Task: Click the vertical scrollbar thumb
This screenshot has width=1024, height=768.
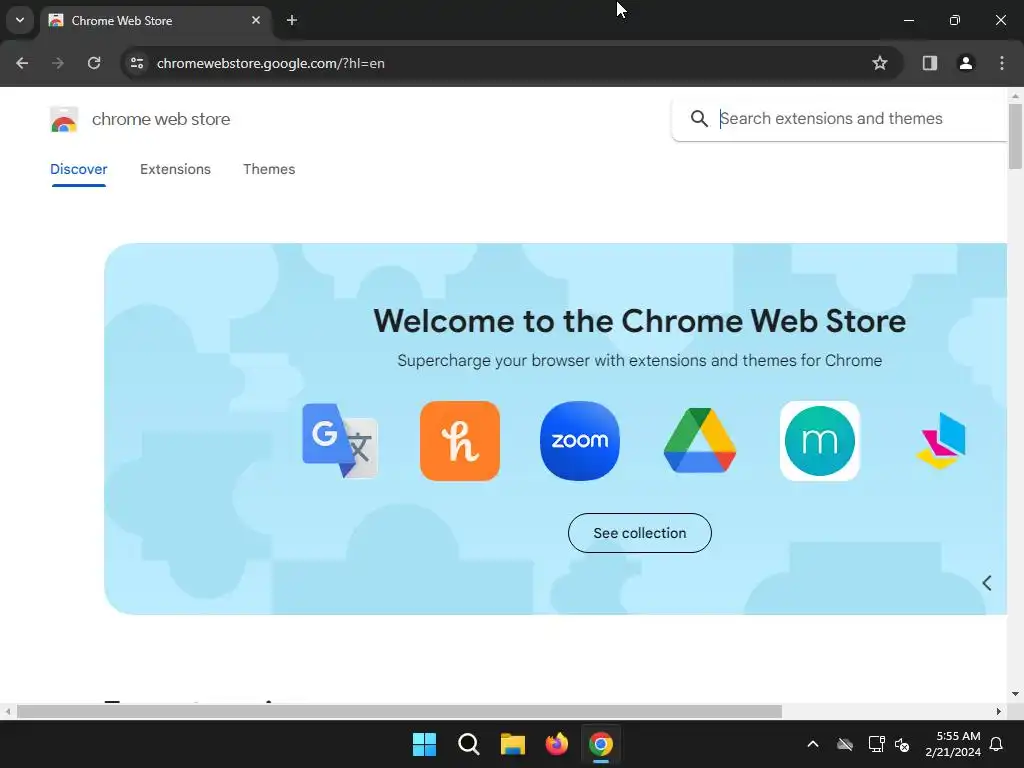Action: 1015,136
